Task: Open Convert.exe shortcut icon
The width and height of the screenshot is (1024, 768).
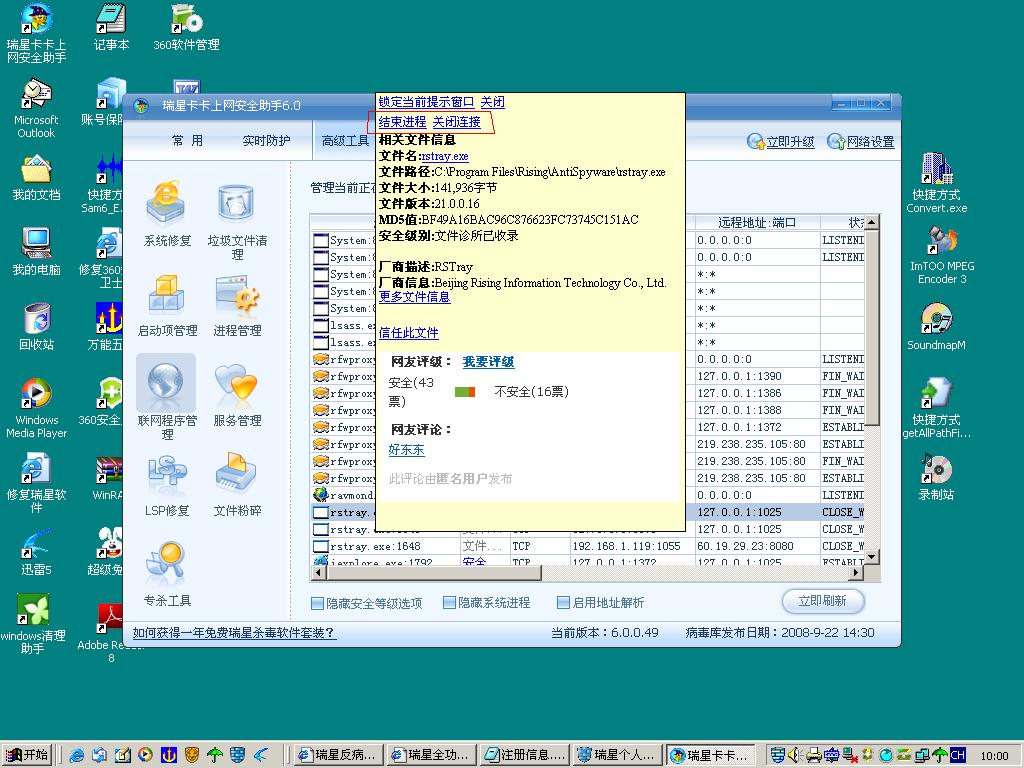Action: click(x=936, y=168)
